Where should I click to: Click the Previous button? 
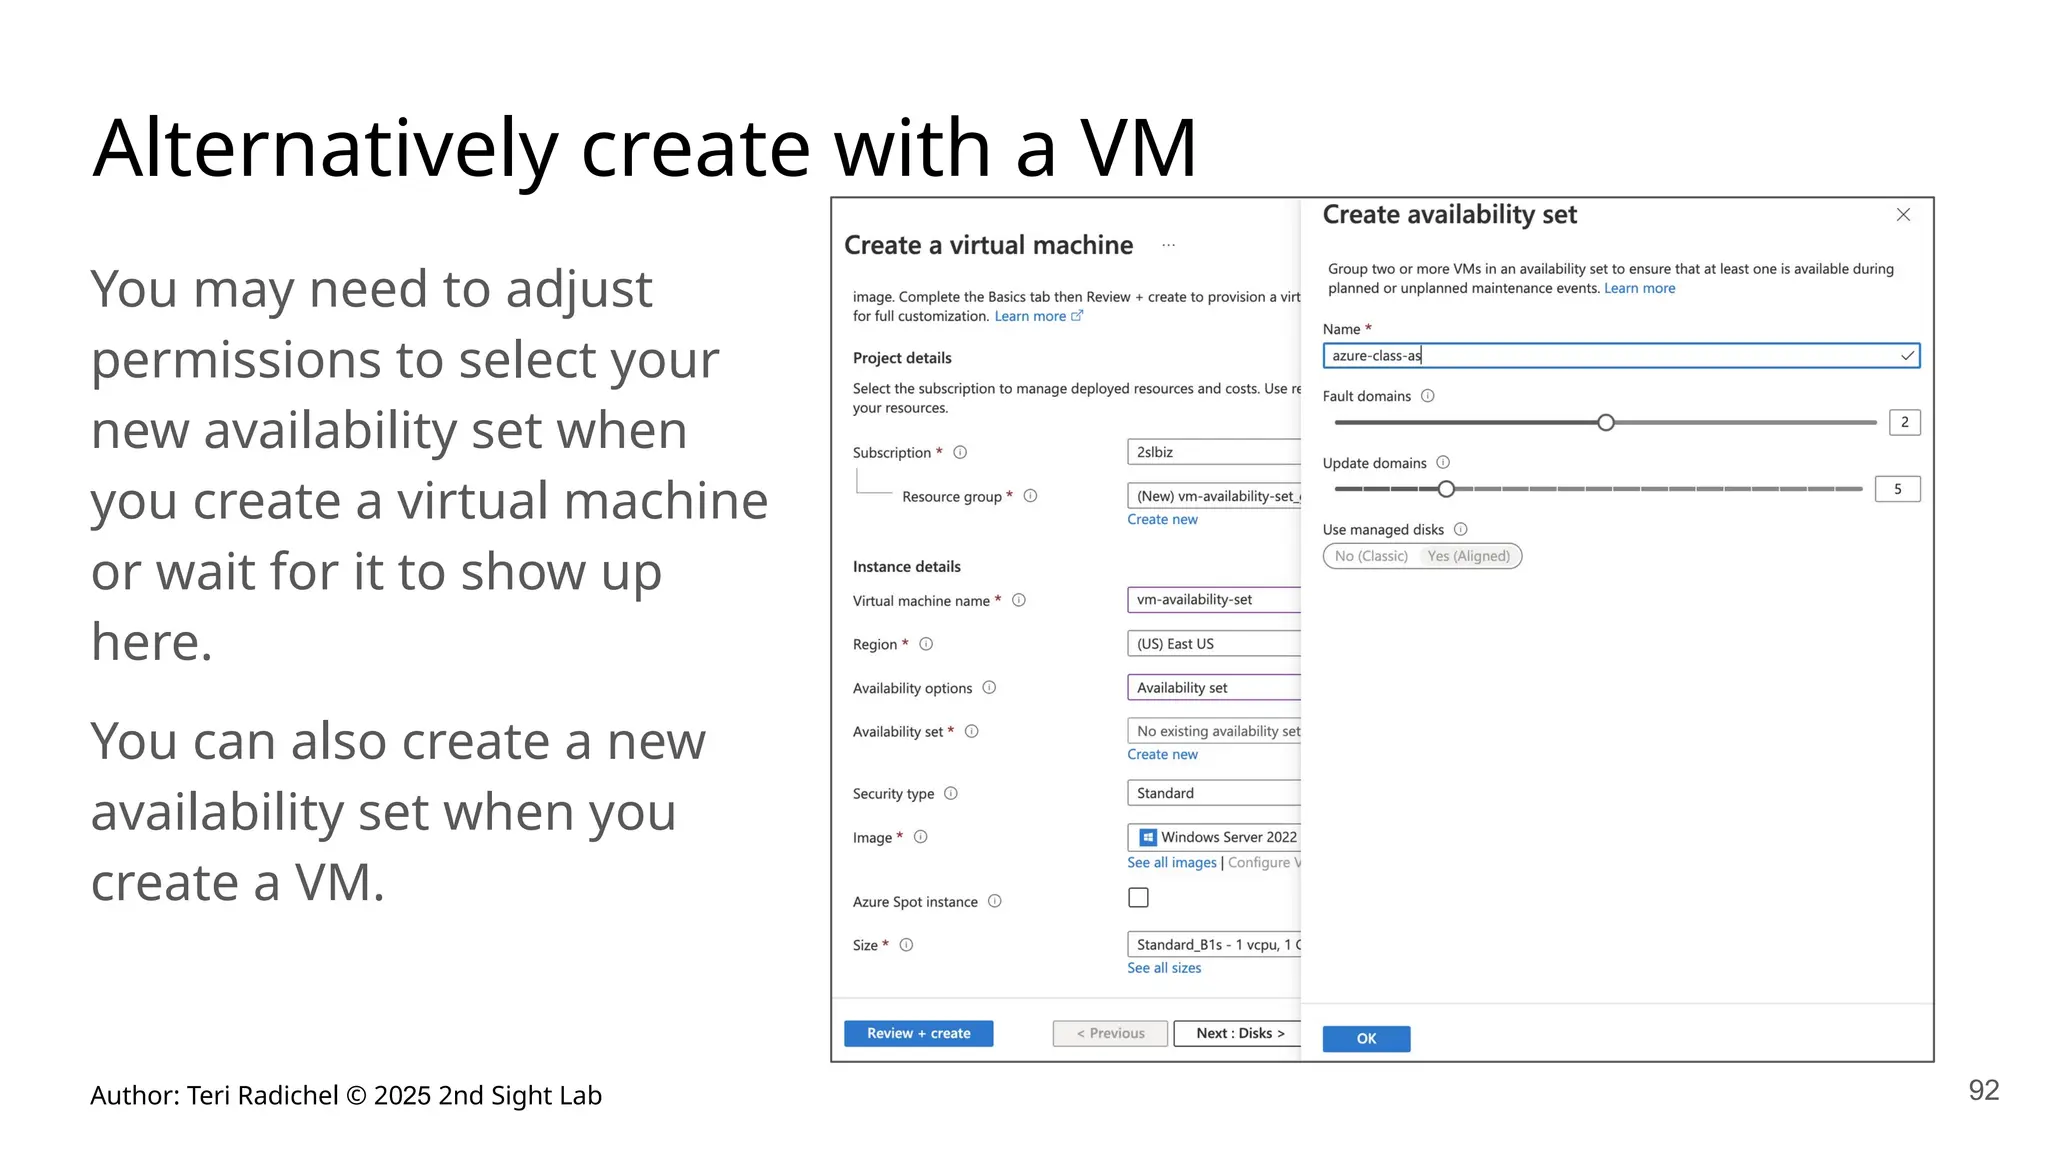tap(1110, 1034)
